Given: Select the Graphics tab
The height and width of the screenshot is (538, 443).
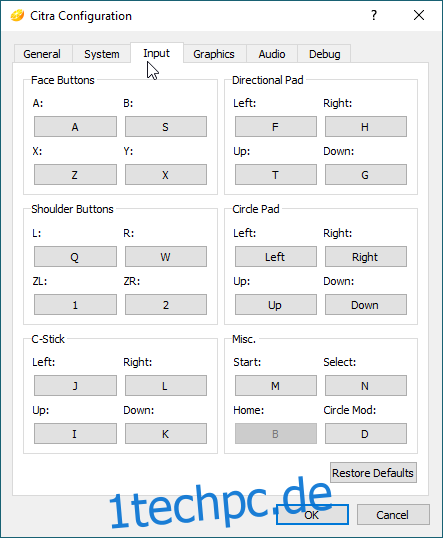Looking at the screenshot, I should point(214,54).
